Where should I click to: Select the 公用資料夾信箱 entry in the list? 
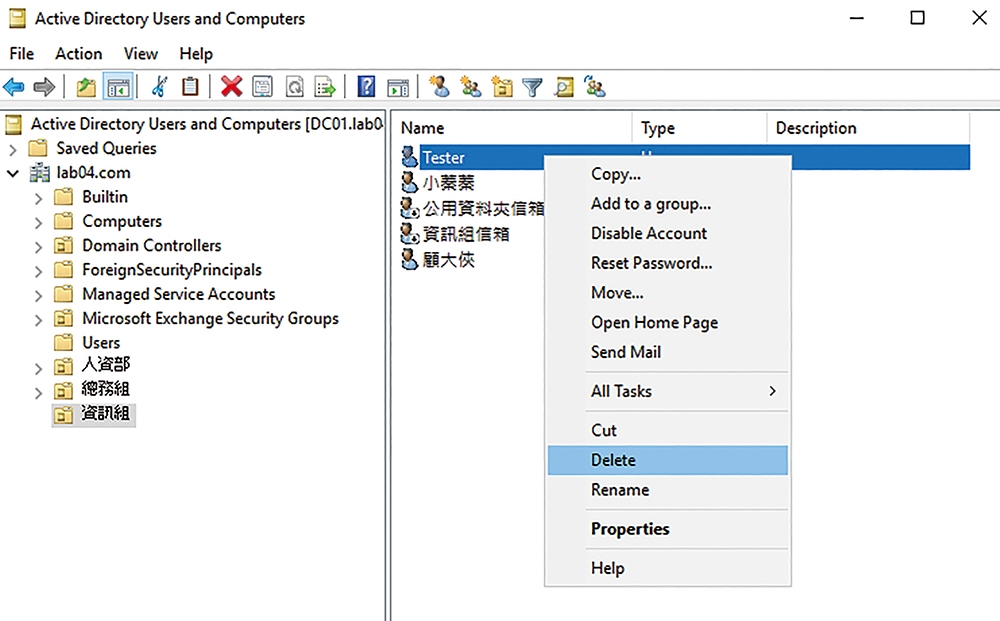coord(483,208)
